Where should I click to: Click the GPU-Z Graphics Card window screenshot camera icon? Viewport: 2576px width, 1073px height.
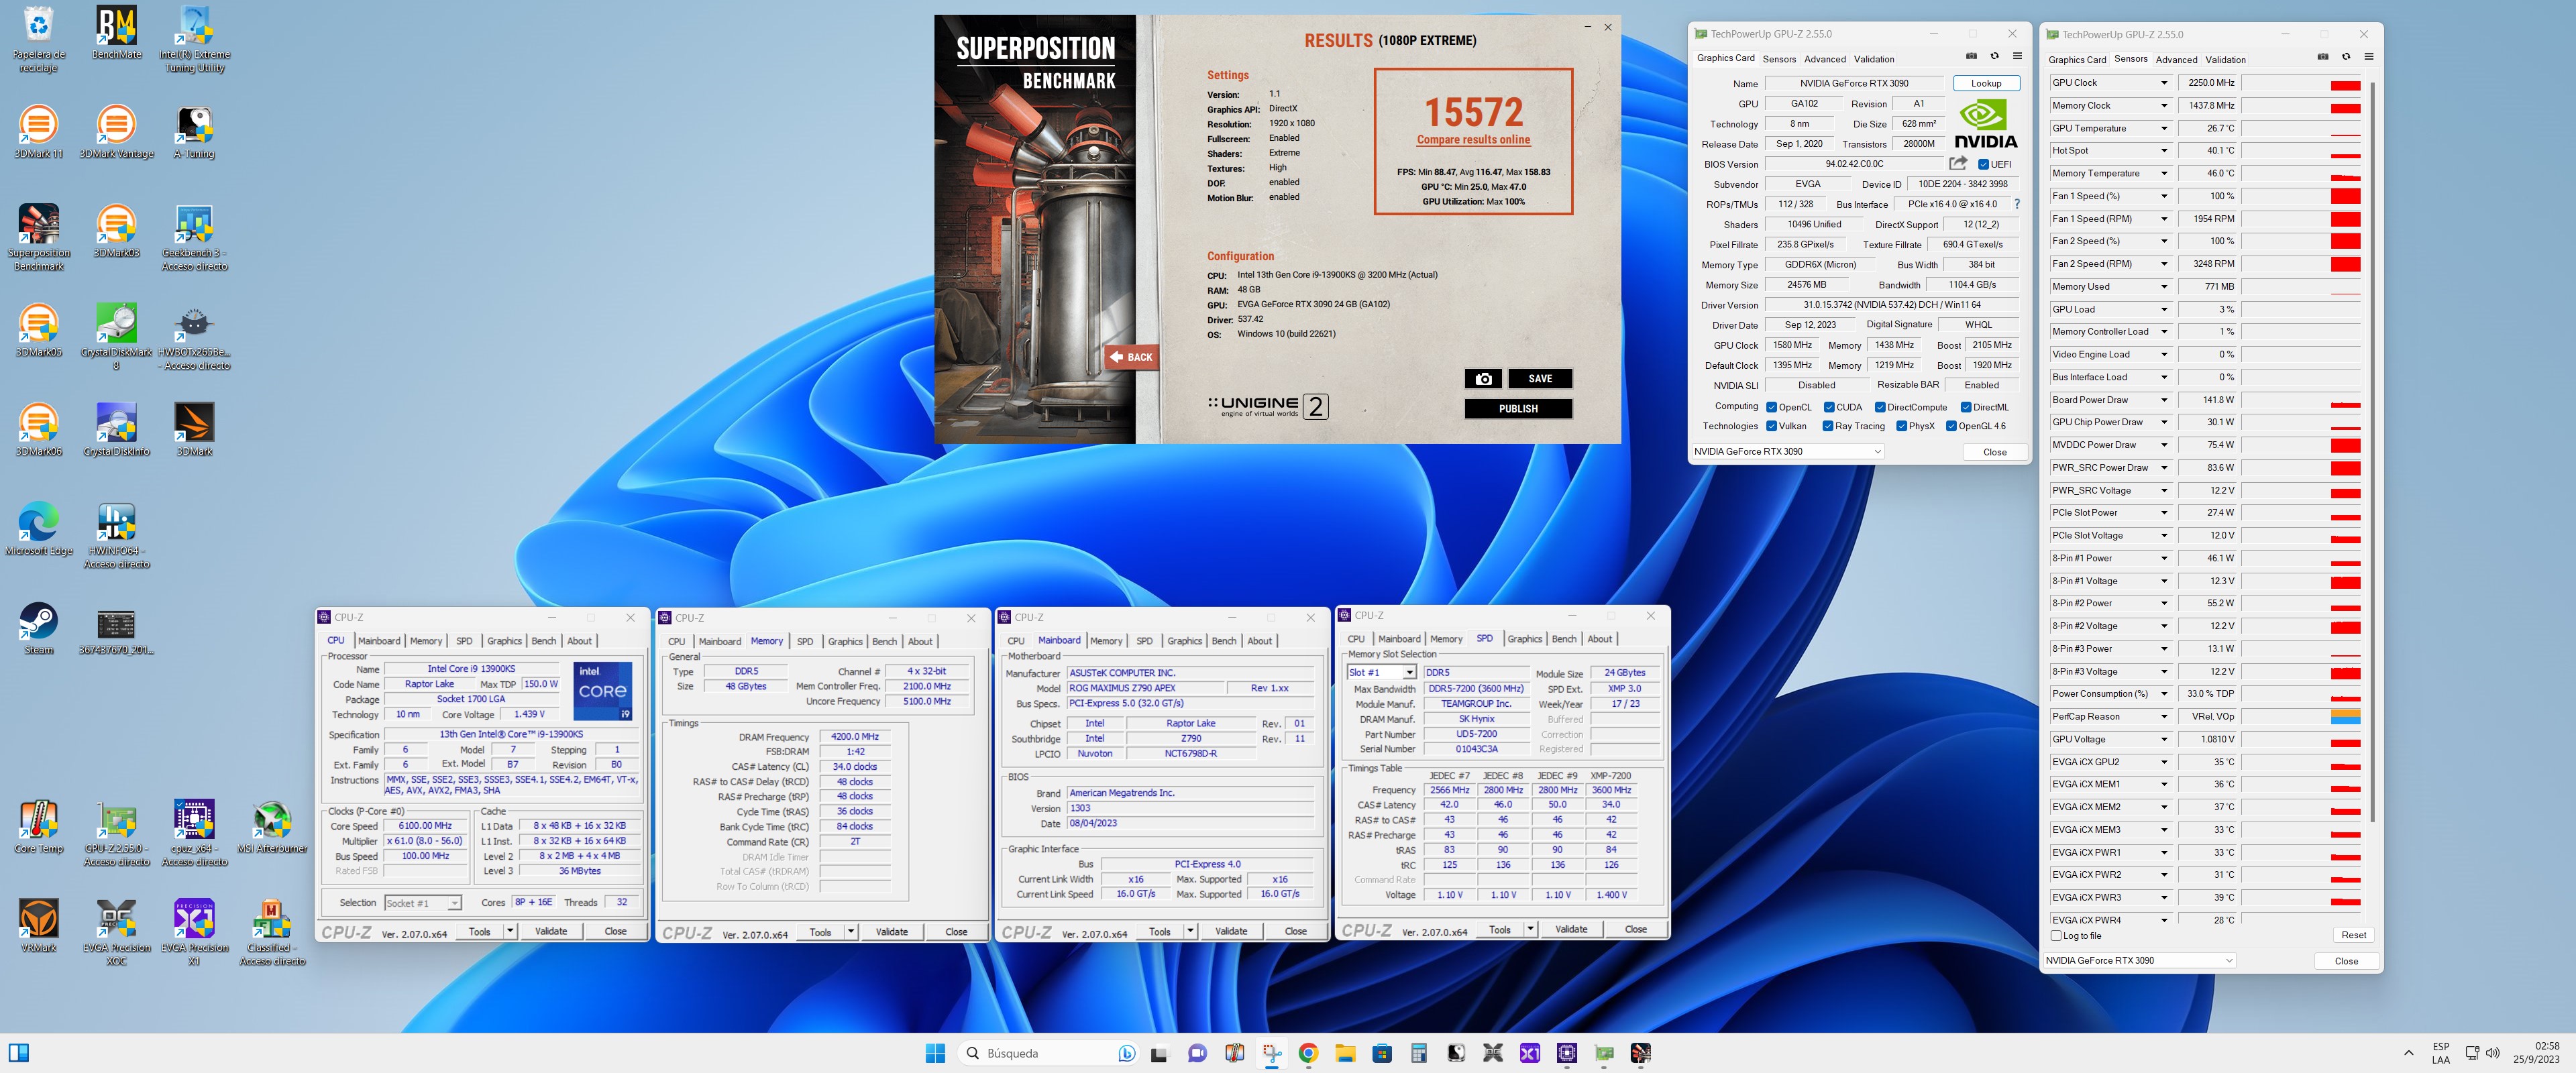pyautogui.click(x=1971, y=57)
